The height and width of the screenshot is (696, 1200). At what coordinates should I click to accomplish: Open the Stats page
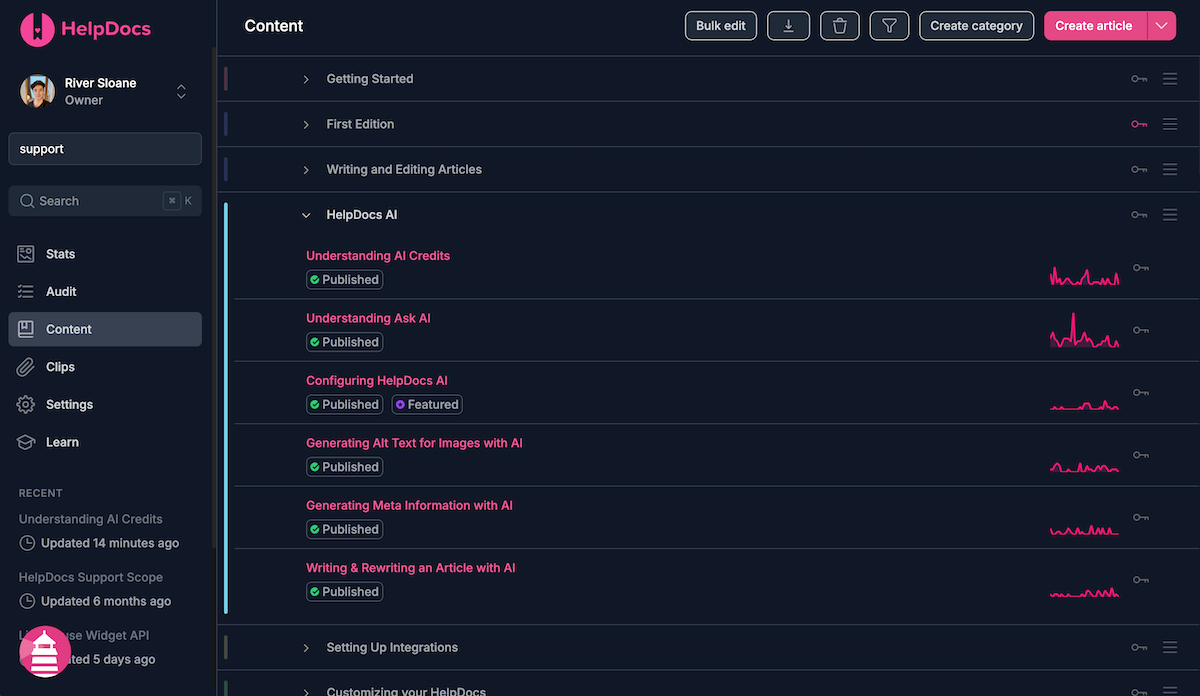105,254
